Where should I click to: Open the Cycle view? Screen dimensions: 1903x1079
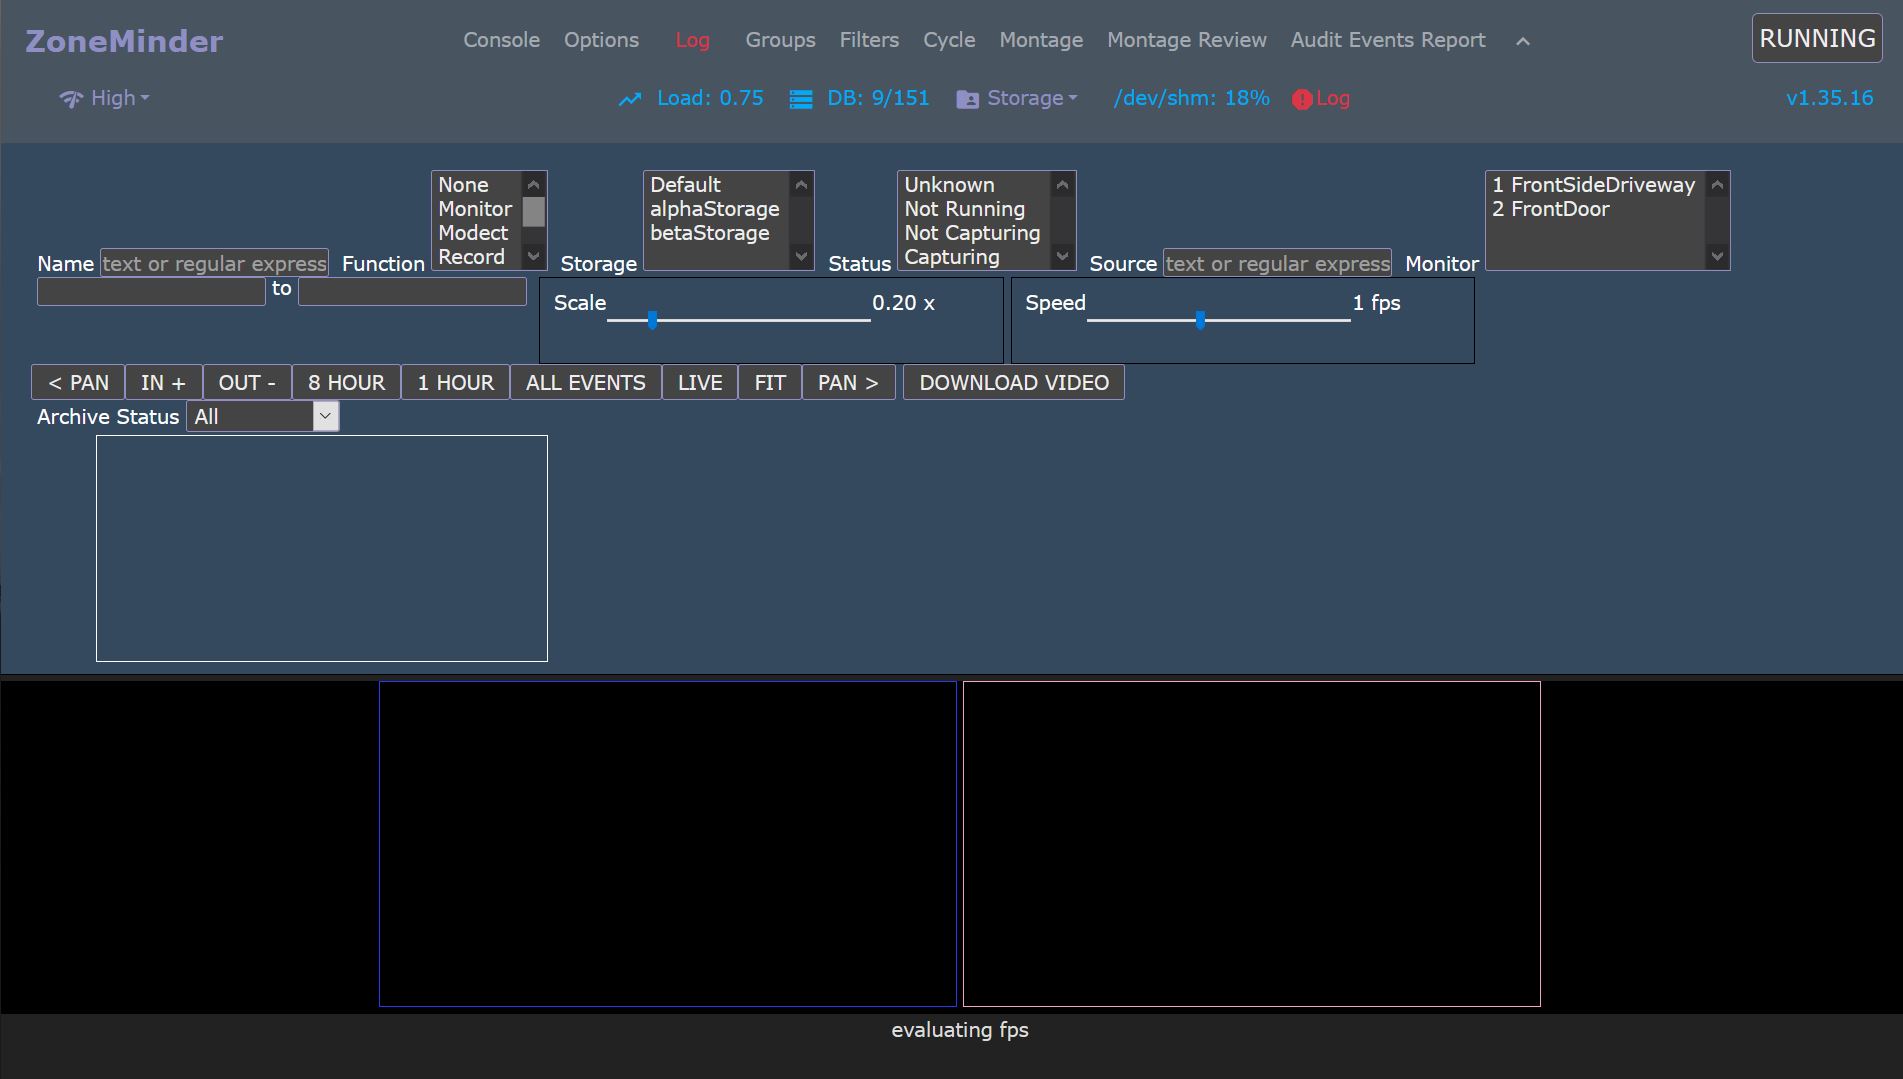[949, 40]
